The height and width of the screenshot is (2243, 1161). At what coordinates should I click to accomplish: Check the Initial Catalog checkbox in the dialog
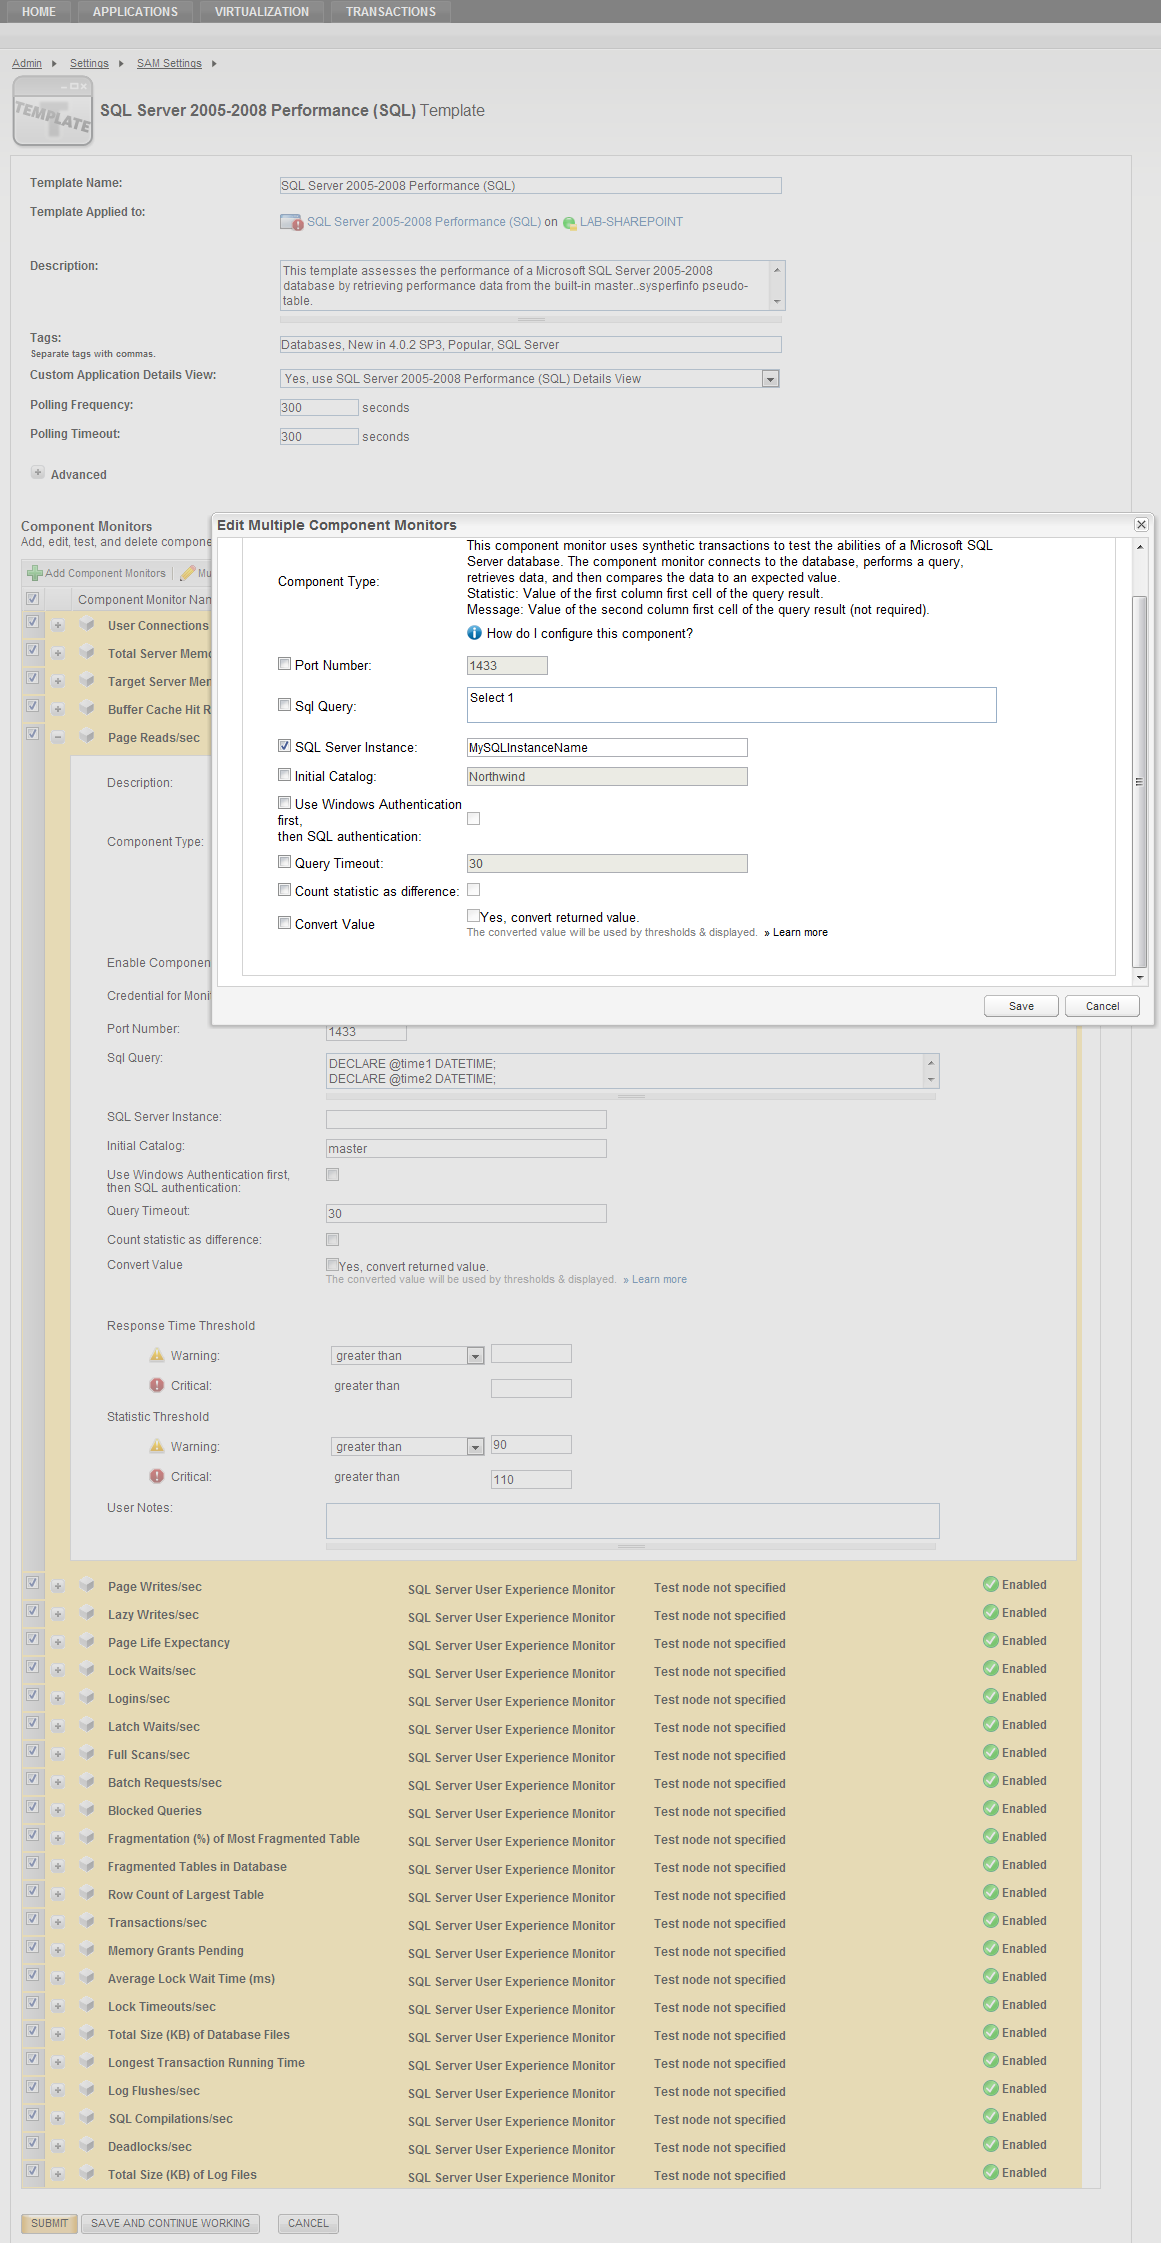284,774
